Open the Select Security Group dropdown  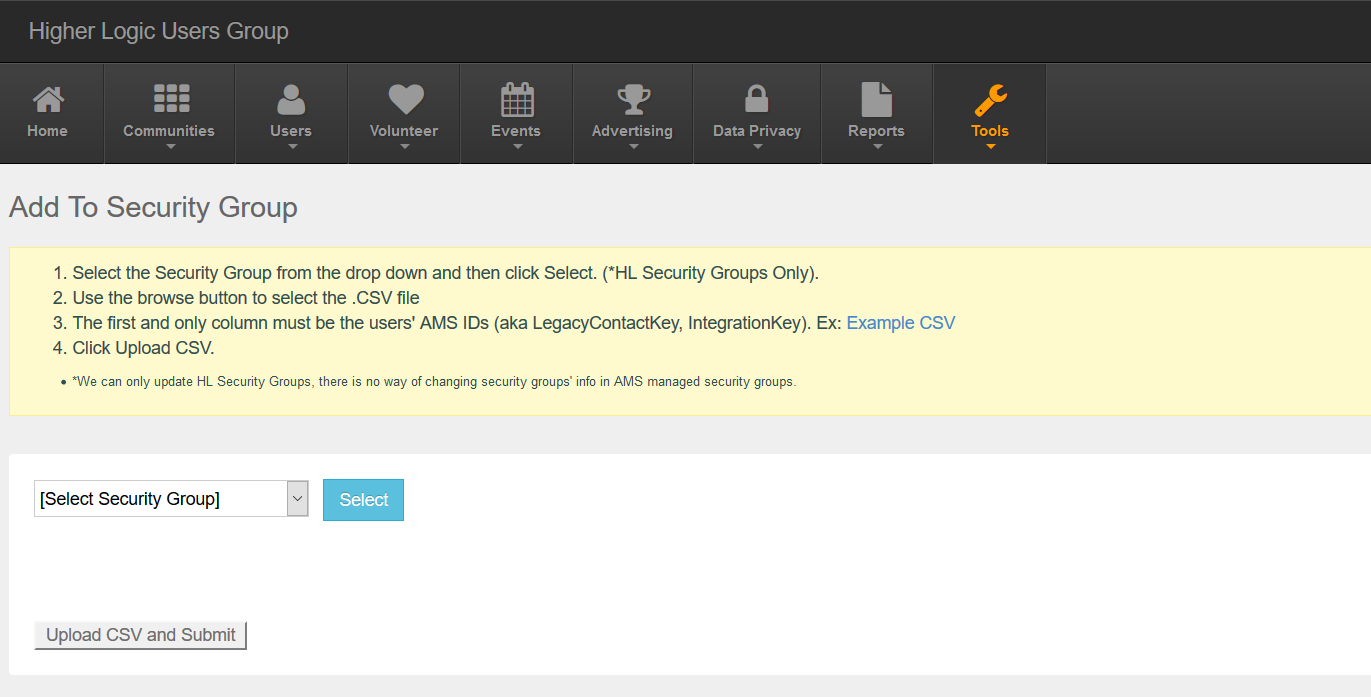point(171,499)
